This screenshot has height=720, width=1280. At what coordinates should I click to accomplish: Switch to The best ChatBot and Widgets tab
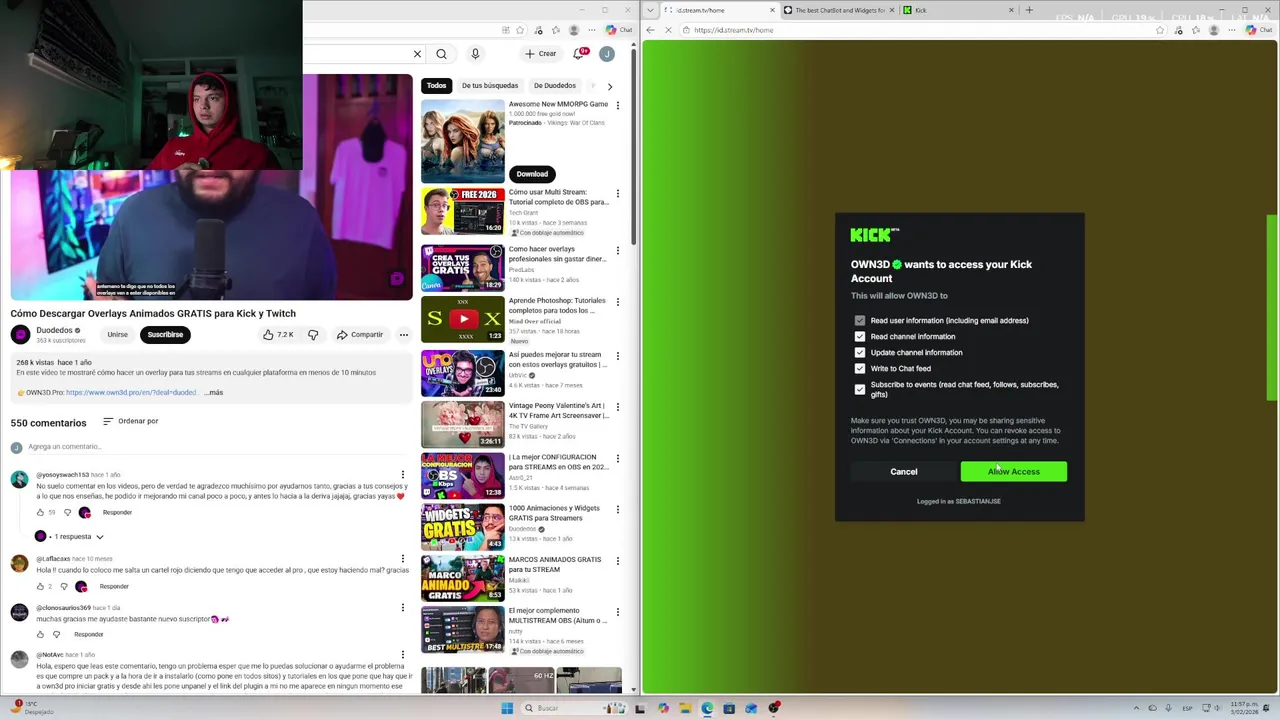(x=838, y=10)
